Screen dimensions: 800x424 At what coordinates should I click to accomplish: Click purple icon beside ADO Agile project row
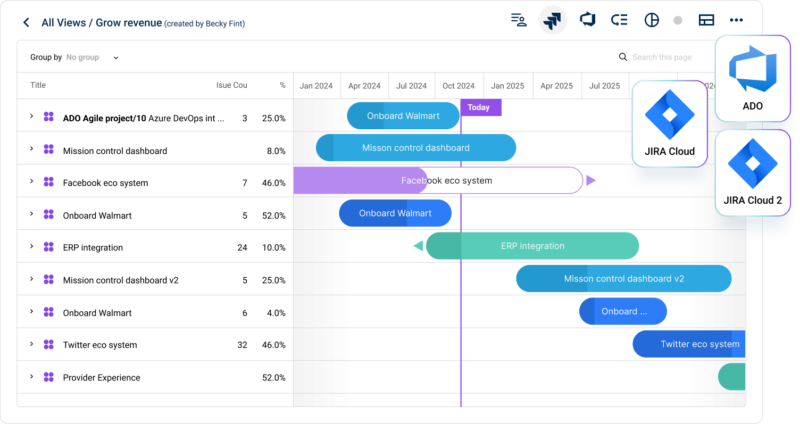48,117
